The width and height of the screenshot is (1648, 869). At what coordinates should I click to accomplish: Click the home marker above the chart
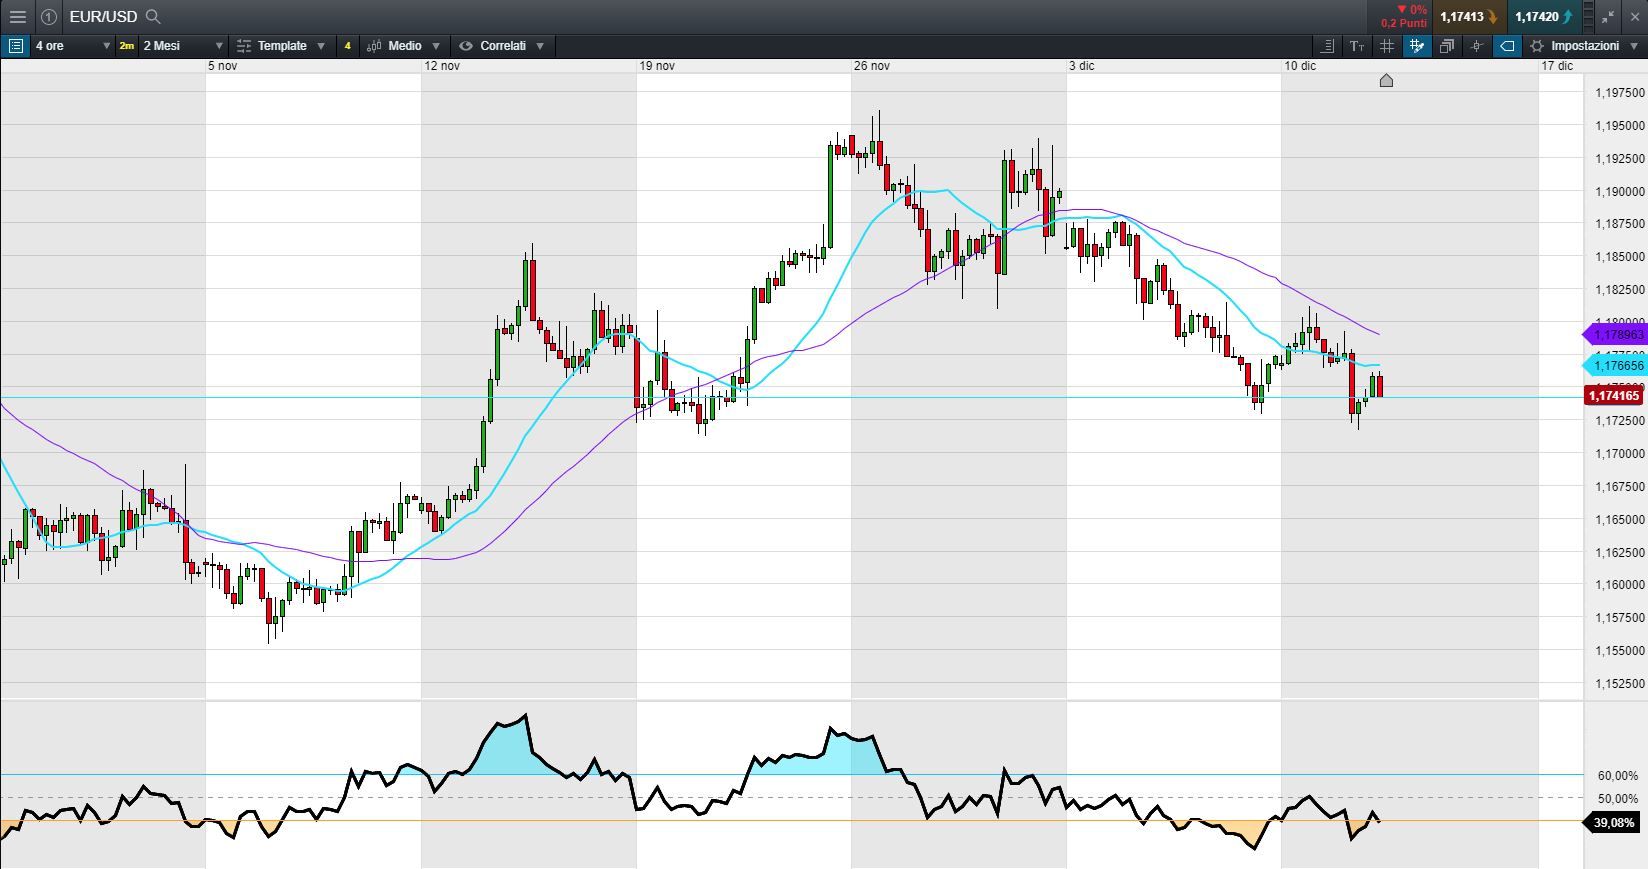1386,80
